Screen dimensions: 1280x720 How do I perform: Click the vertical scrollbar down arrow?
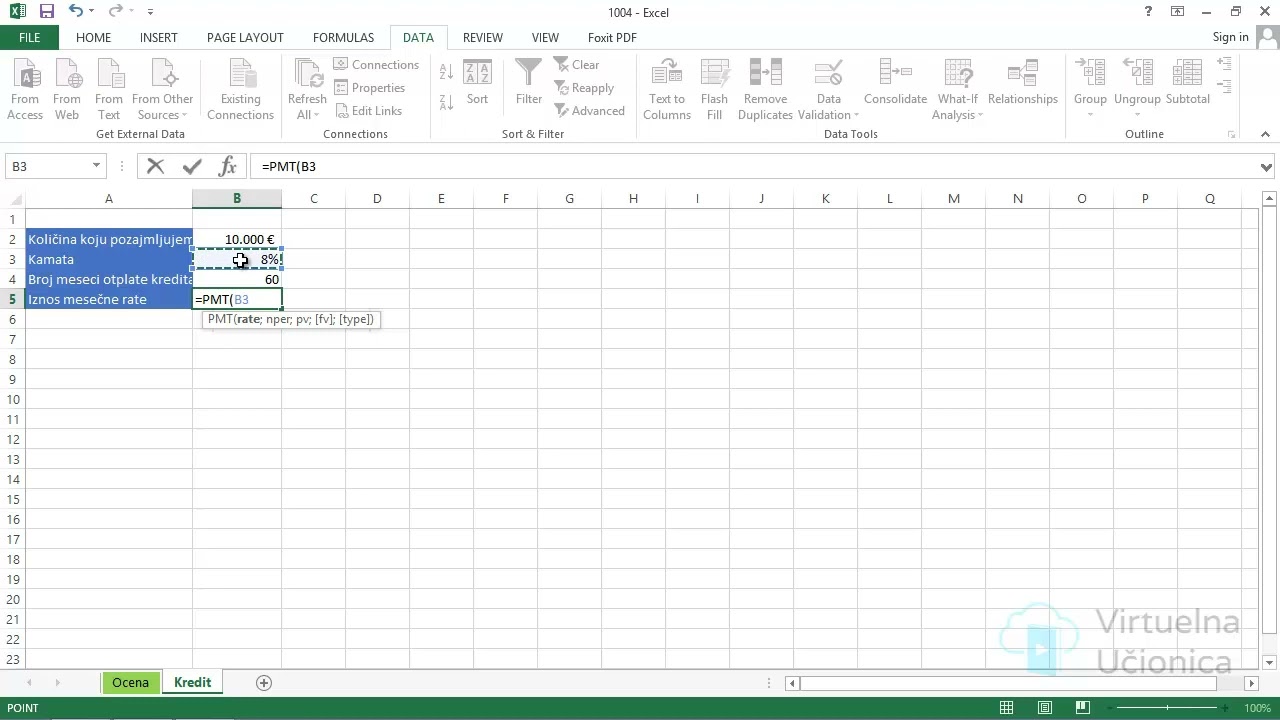1270,662
